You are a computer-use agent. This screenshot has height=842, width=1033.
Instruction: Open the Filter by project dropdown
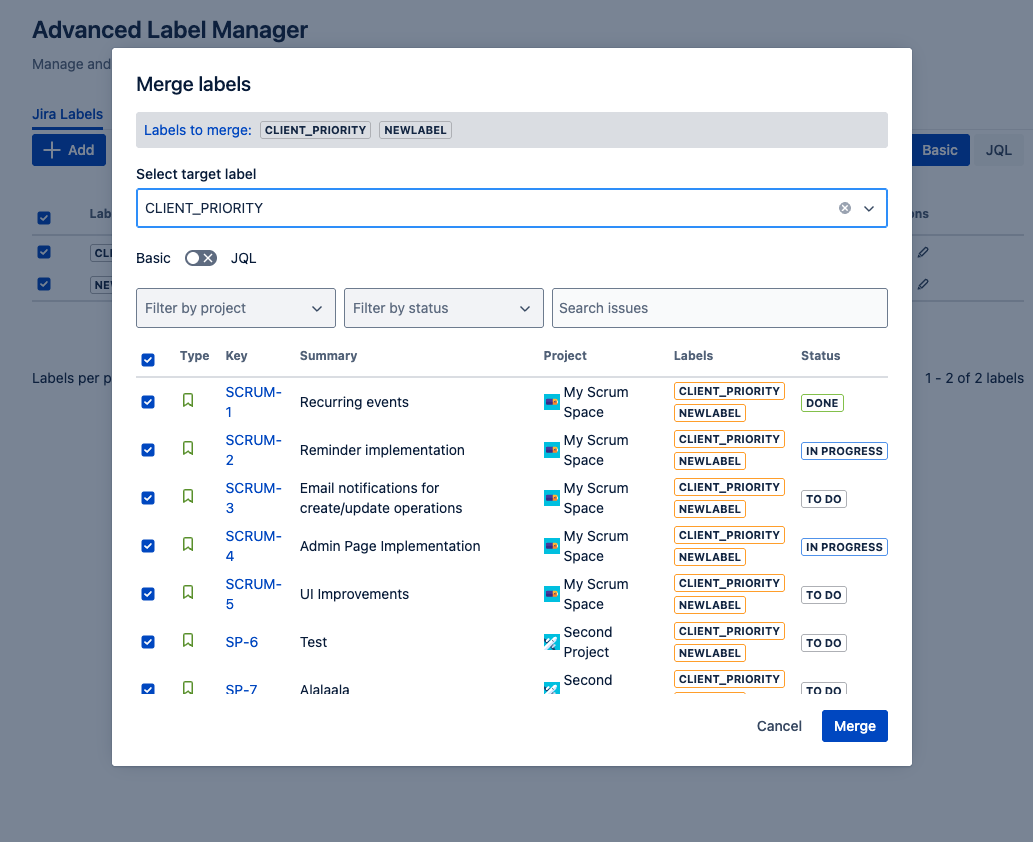click(235, 308)
